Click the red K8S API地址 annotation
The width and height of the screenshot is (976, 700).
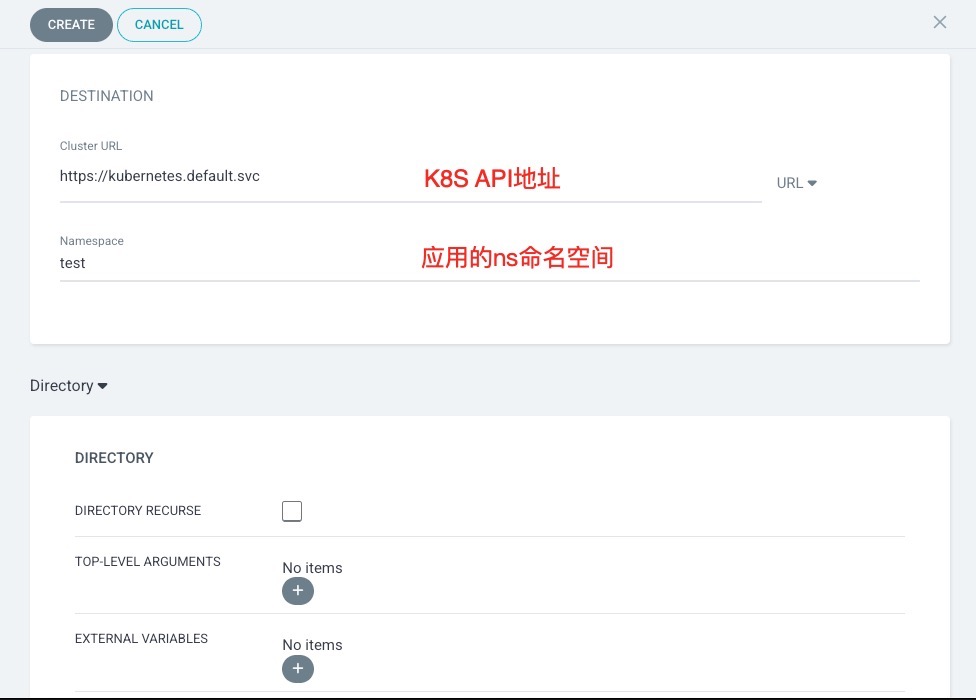(x=492, y=179)
